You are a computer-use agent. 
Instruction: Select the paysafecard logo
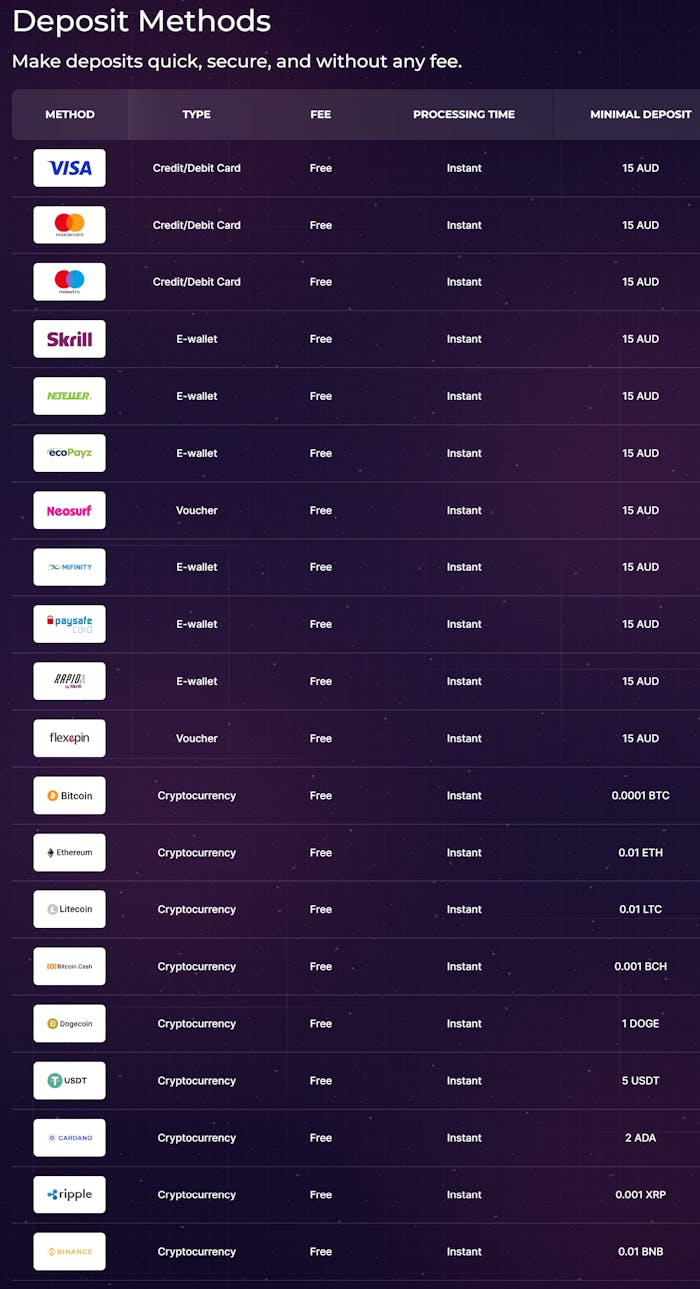tap(69, 624)
